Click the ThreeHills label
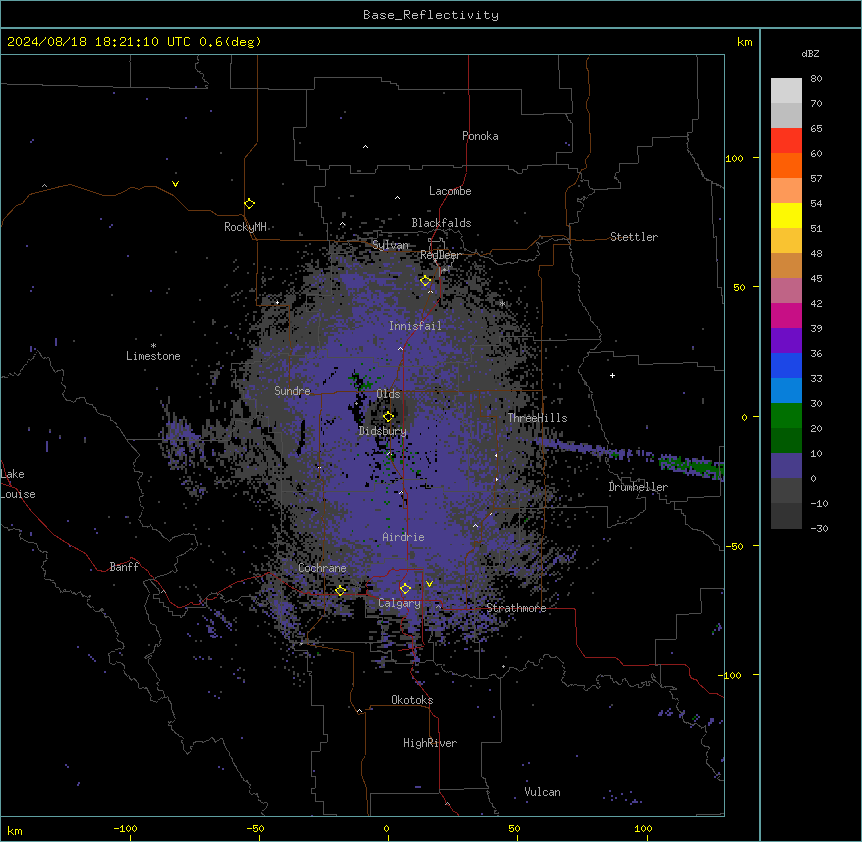 click(x=537, y=418)
